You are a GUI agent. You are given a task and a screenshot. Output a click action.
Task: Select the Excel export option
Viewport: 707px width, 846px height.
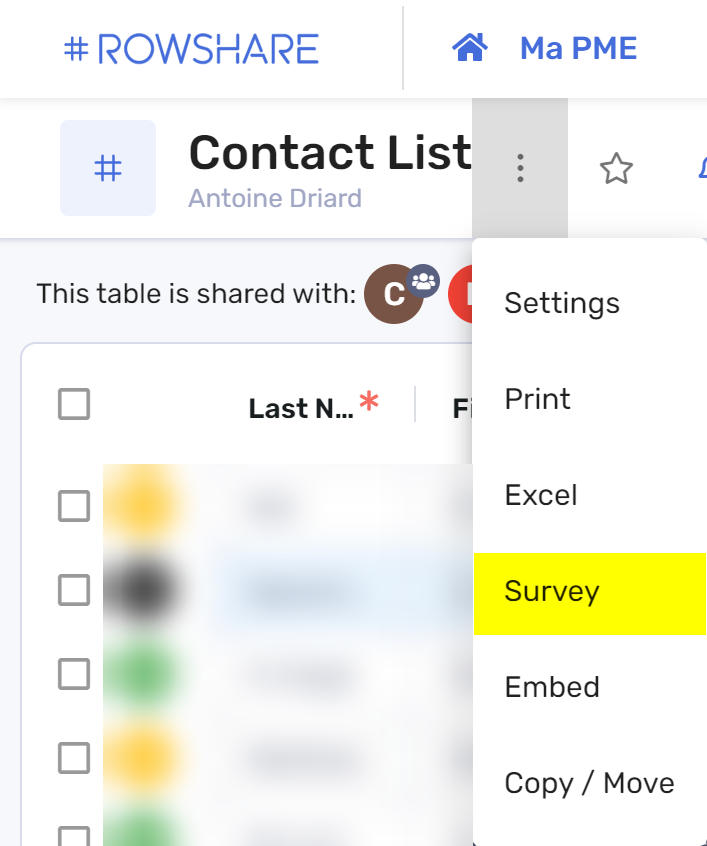(x=590, y=495)
